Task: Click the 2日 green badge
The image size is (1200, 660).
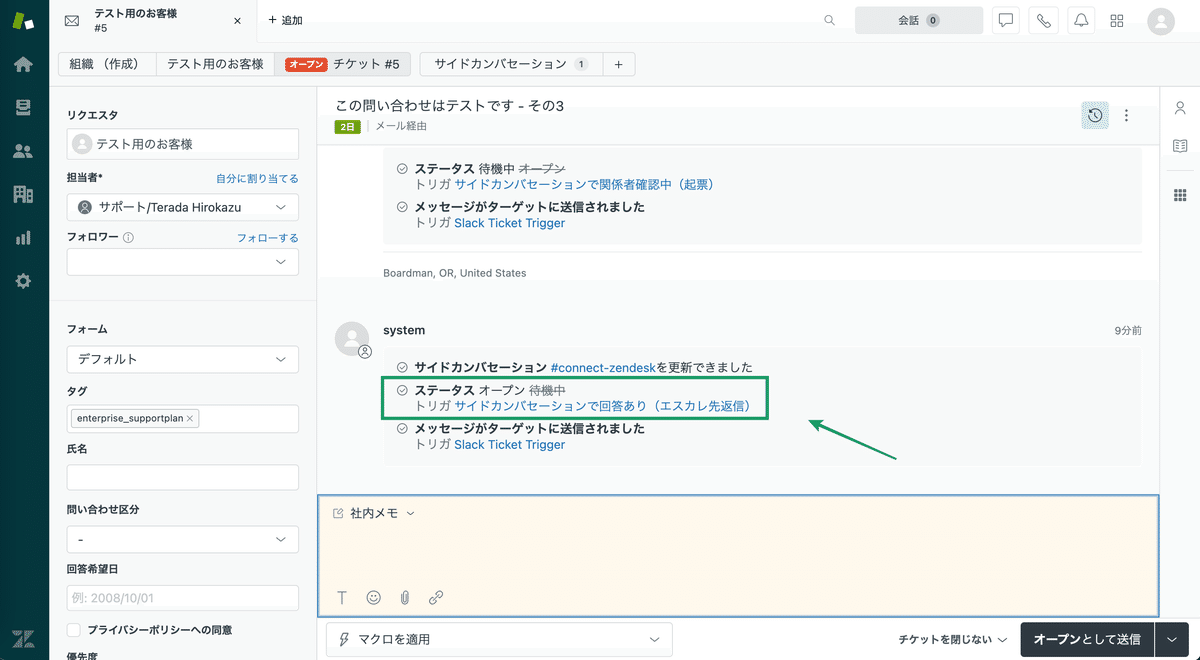Action: click(x=348, y=126)
